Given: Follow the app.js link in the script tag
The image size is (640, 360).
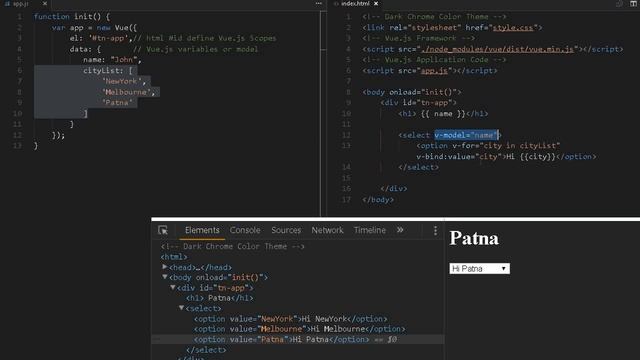Looking at the screenshot, I should click(x=434, y=71).
